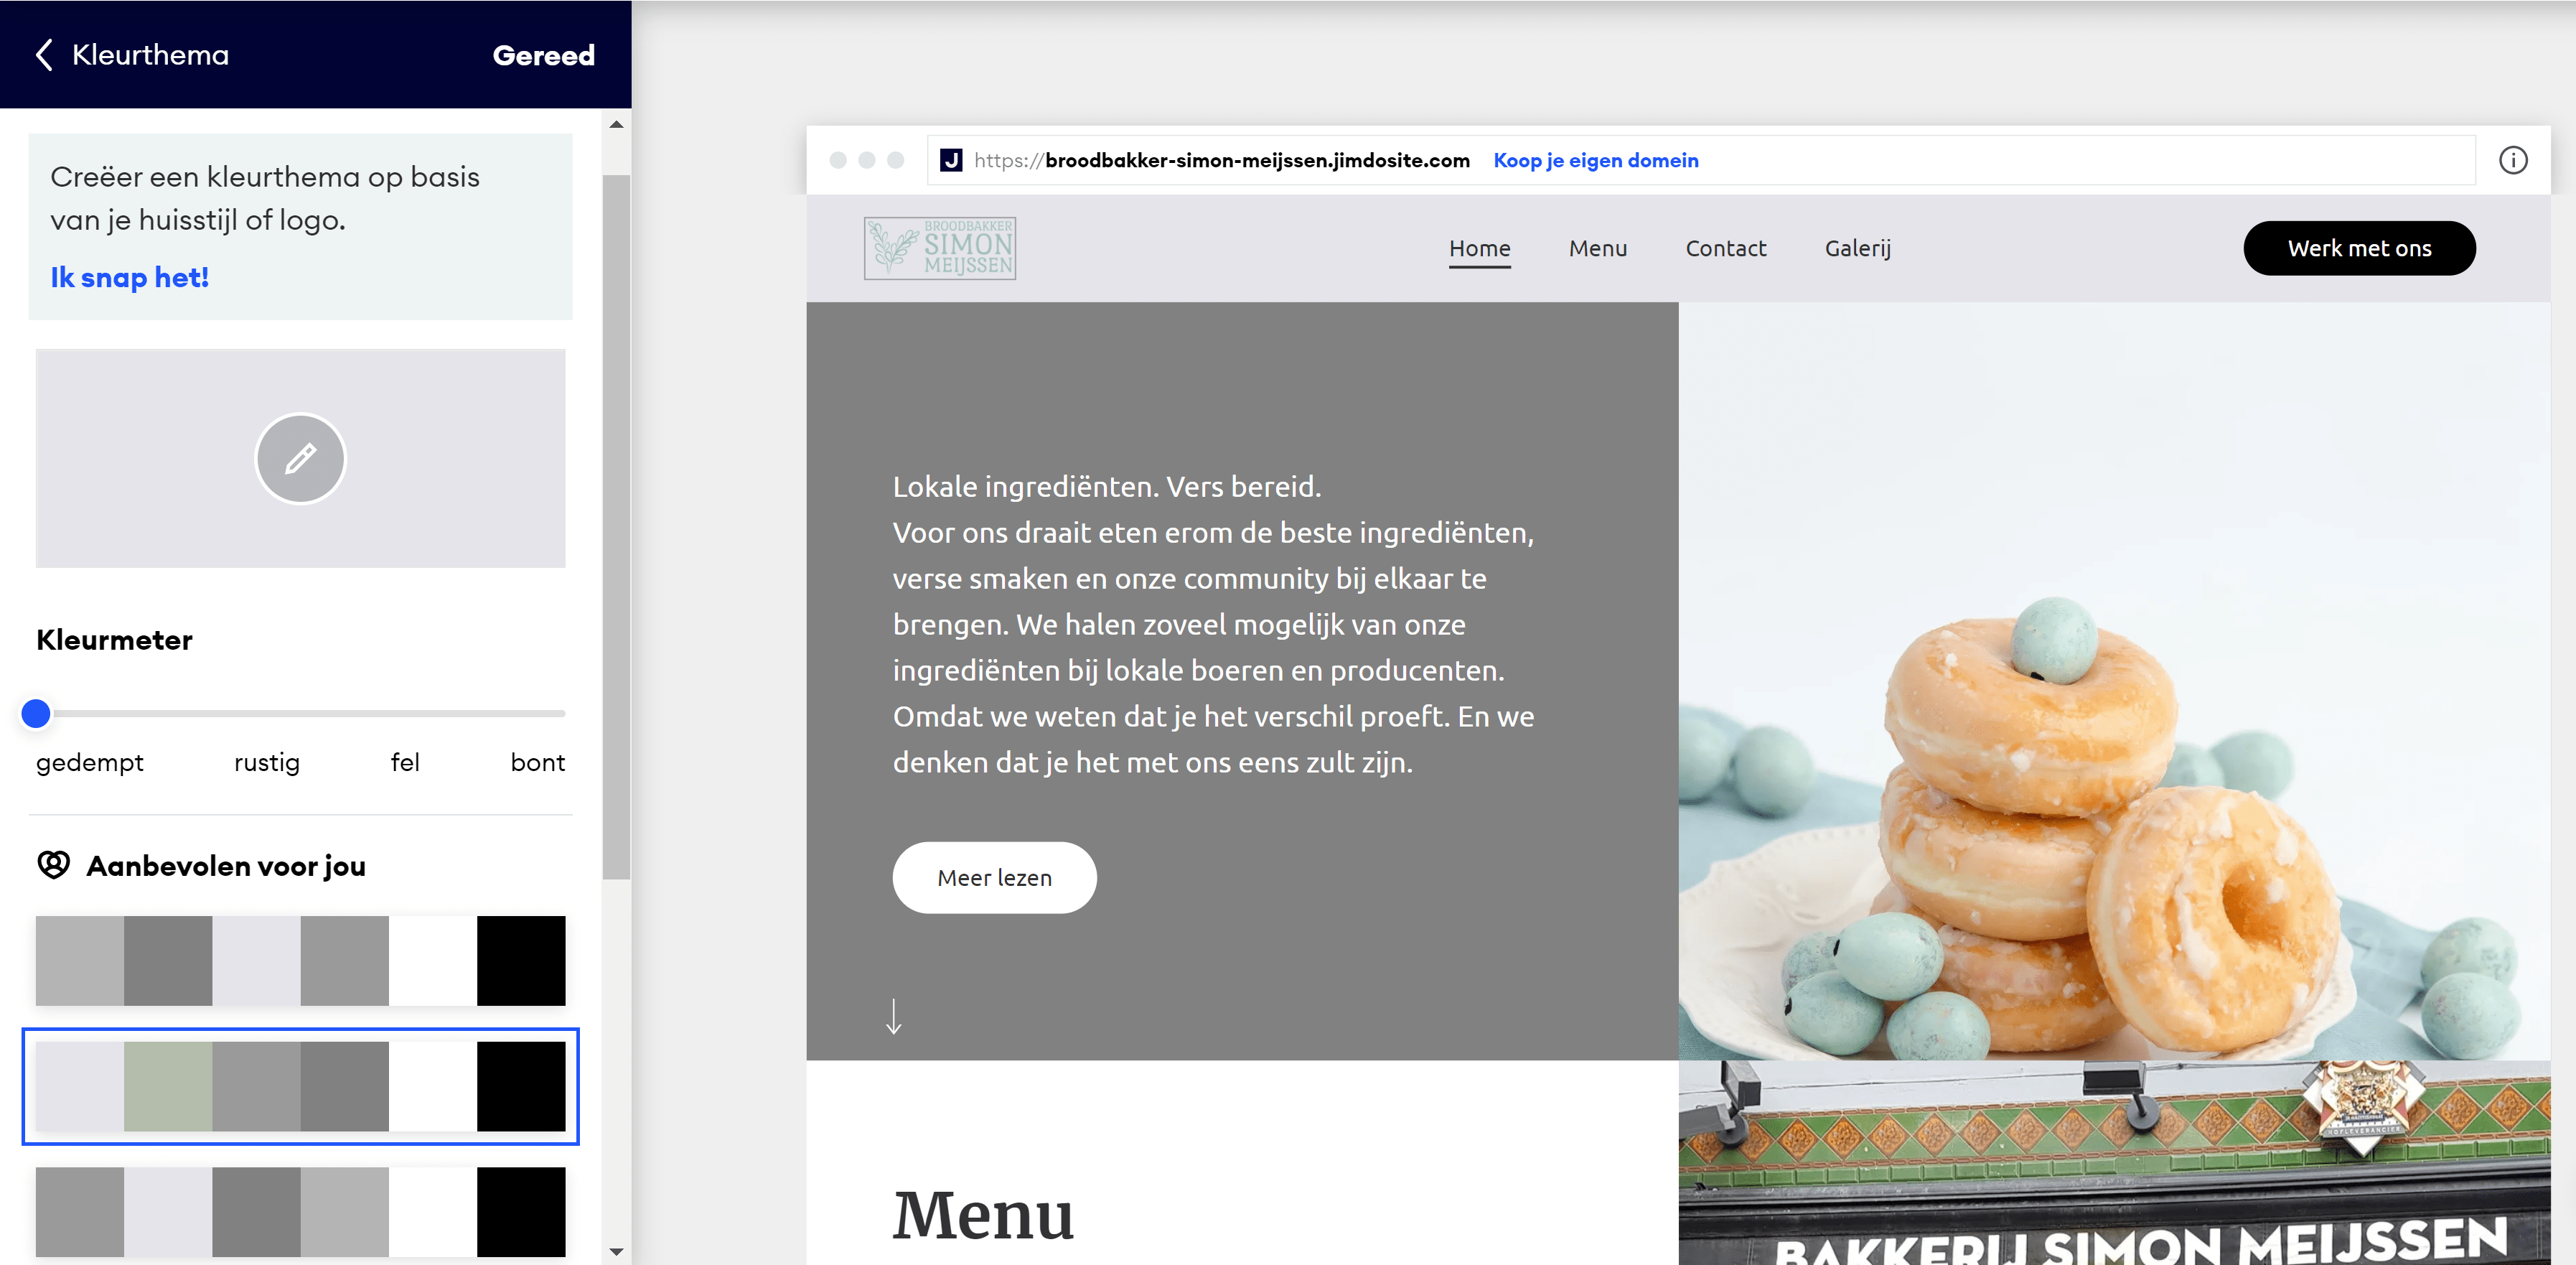Screen dimensions: 2576x1265
Task: Click the sidebar scroll up arrow
Action: (x=616, y=125)
